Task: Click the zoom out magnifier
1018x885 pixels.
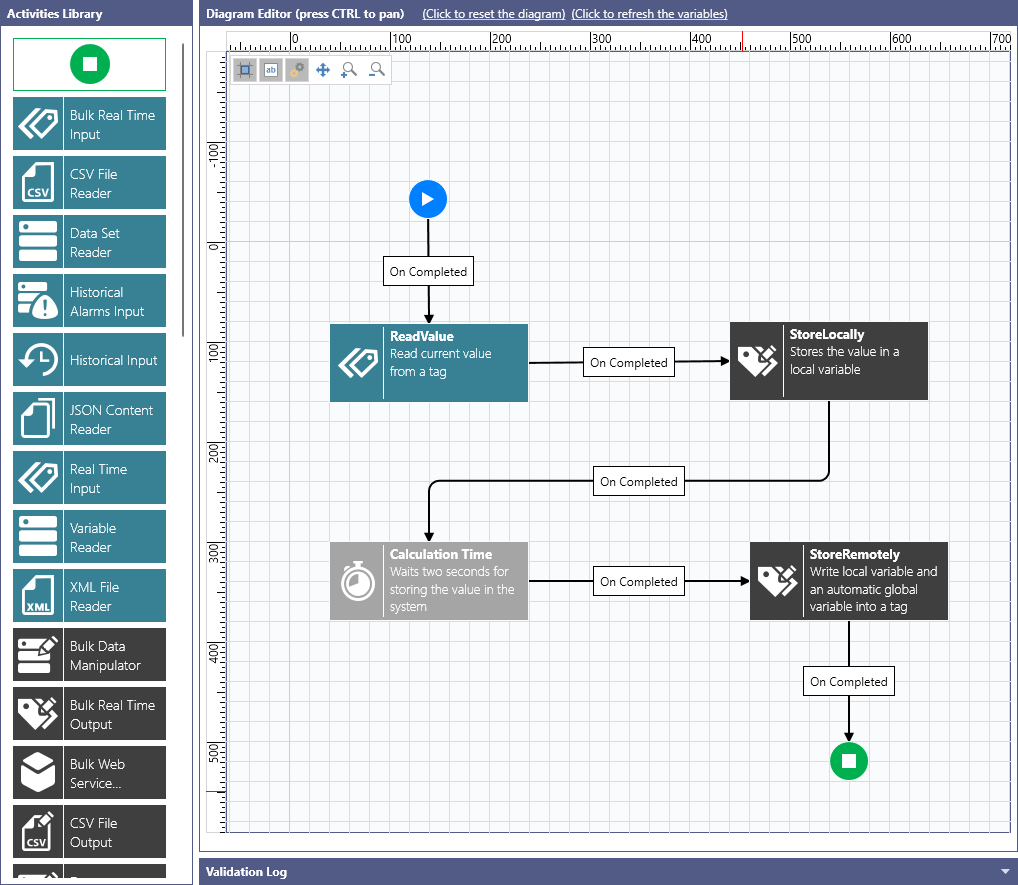Action: point(377,69)
